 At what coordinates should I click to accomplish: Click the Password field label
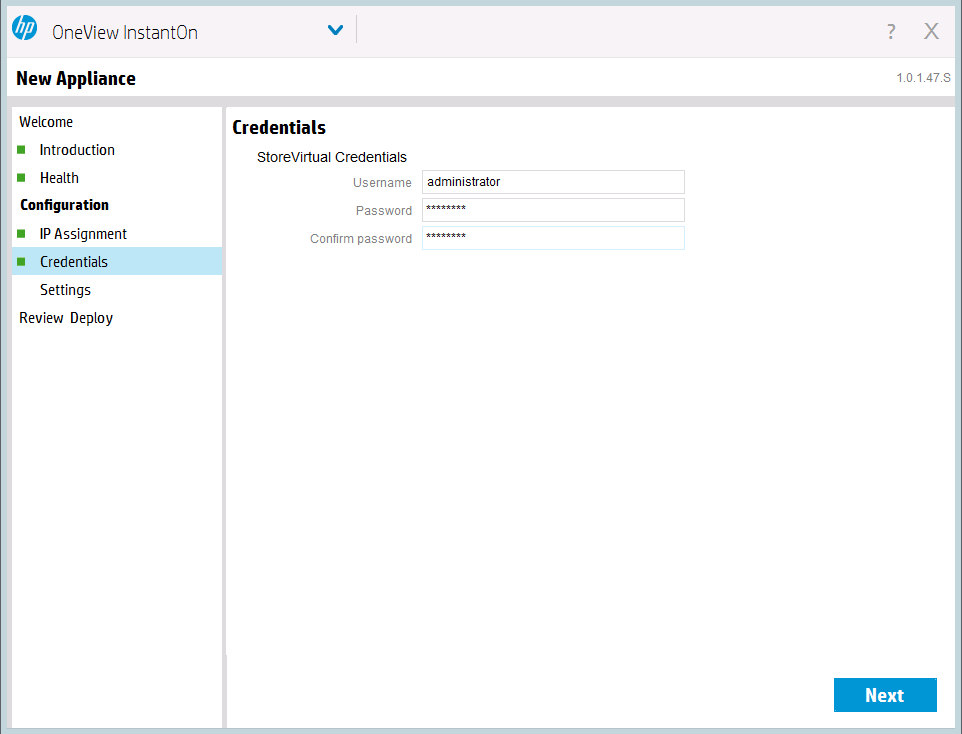384,211
